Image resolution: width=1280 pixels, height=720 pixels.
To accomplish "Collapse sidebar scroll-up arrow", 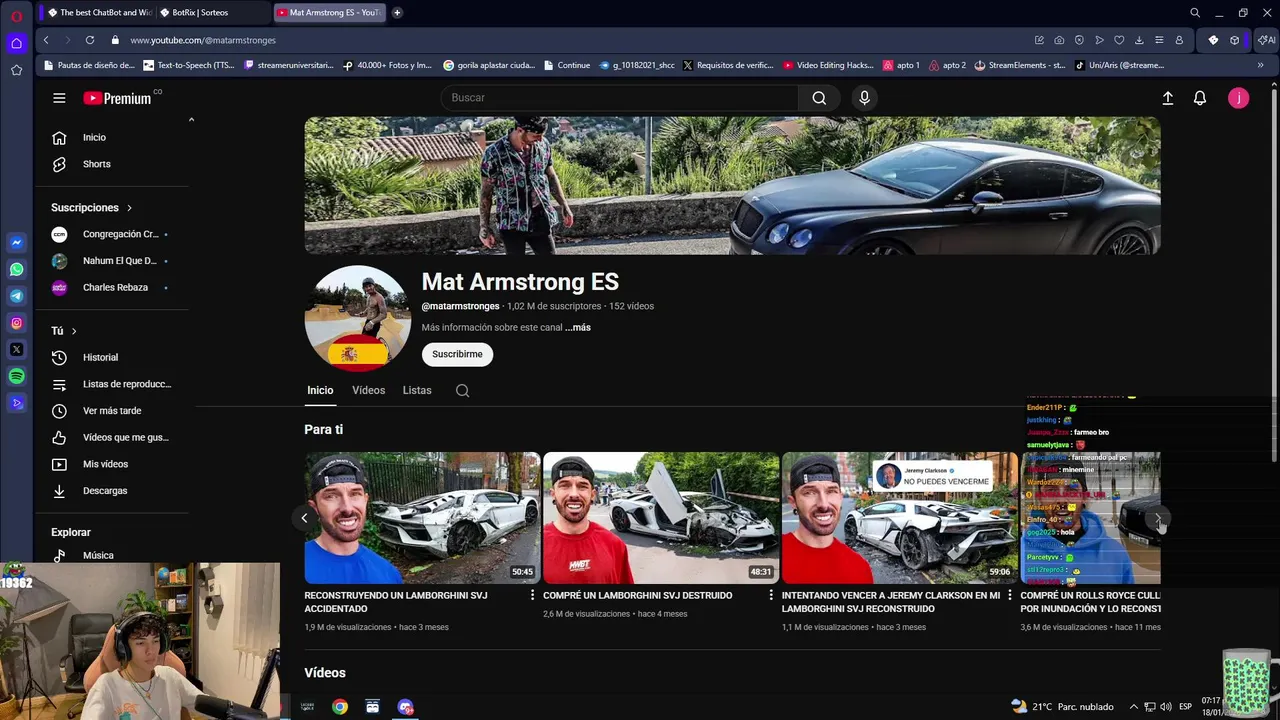I will pos(191,120).
